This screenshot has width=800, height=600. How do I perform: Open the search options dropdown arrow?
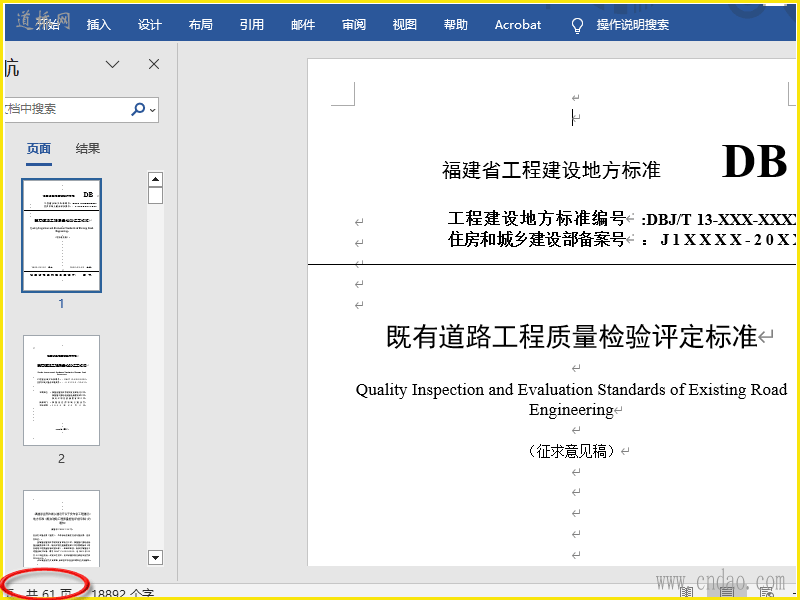click(153, 110)
